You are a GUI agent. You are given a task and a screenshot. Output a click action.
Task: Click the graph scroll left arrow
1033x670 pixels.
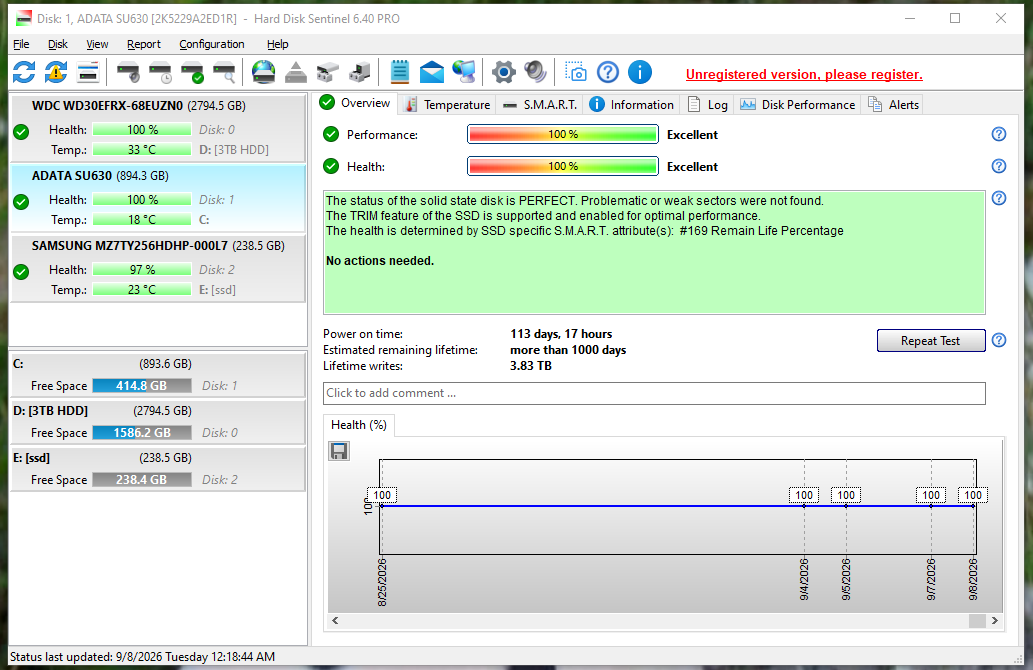click(335, 621)
